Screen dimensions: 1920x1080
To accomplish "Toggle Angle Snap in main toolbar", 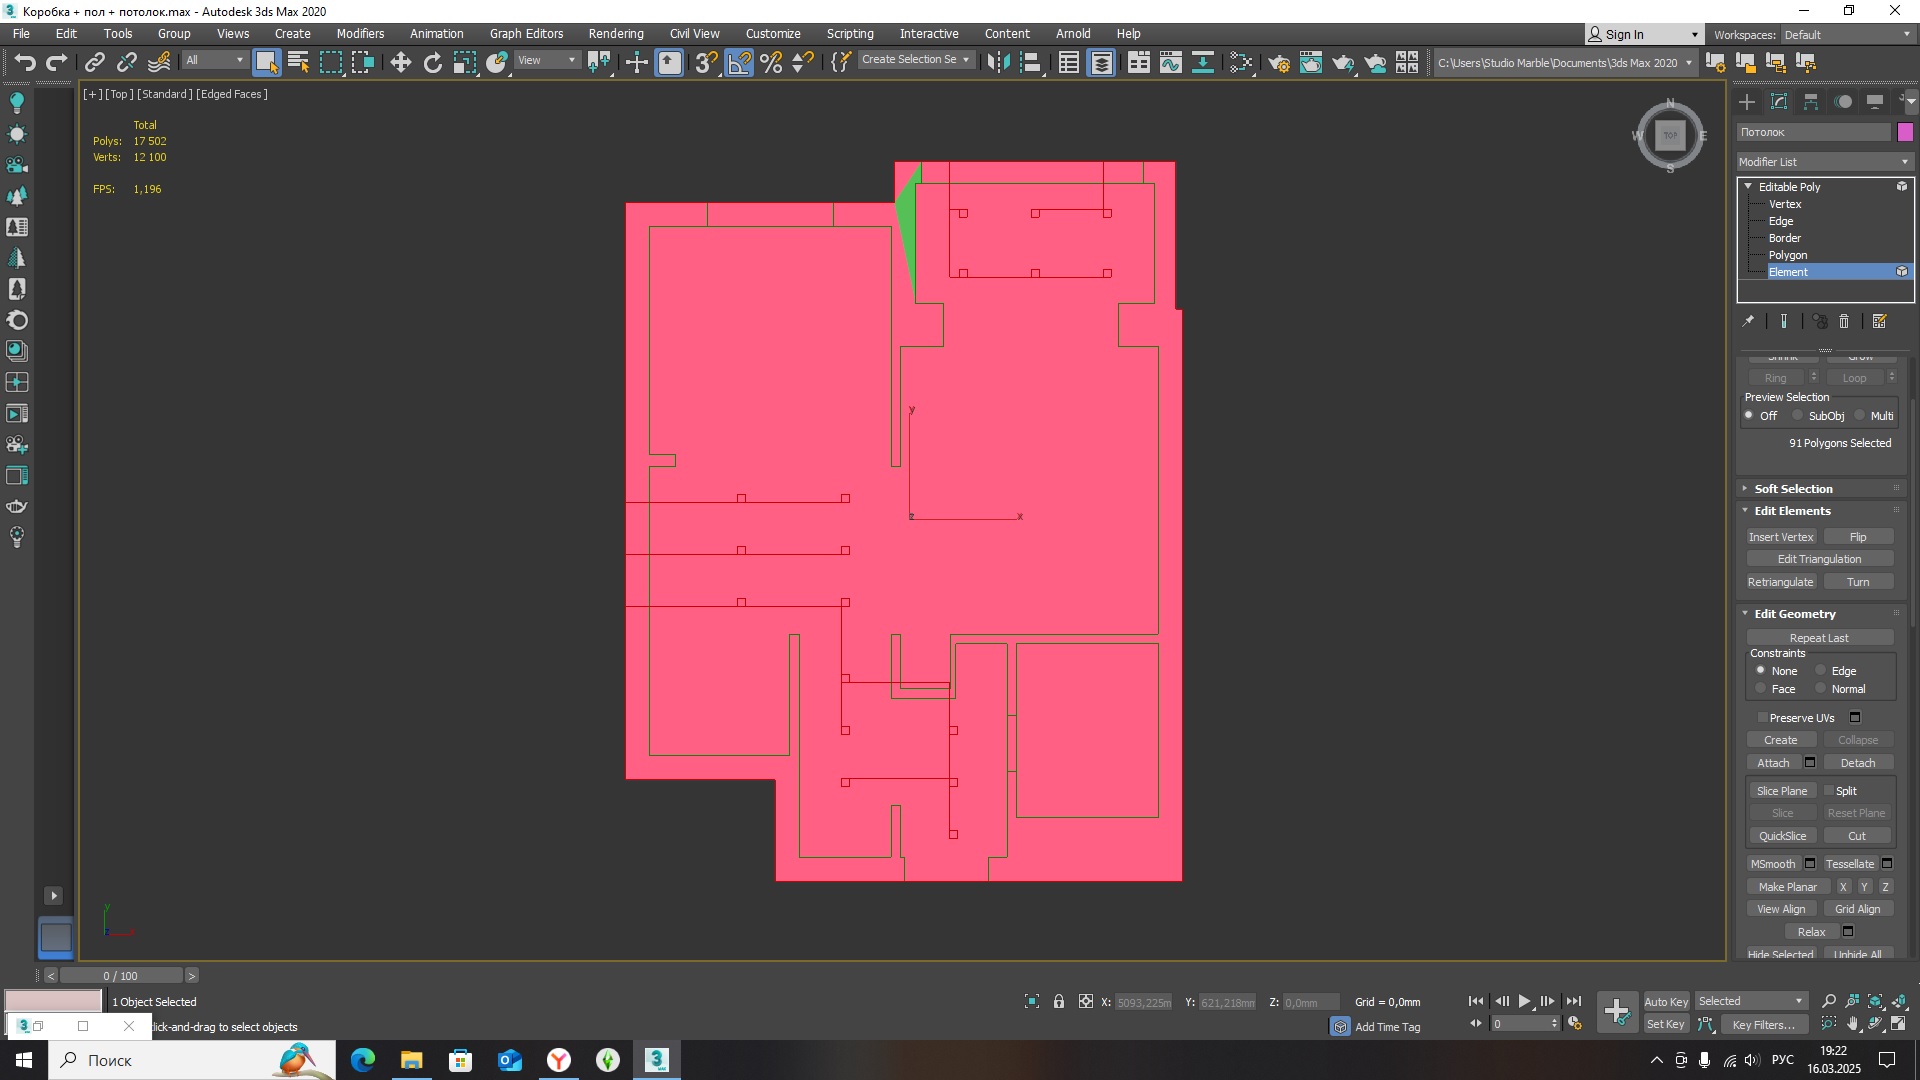I will (x=739, y=63).
